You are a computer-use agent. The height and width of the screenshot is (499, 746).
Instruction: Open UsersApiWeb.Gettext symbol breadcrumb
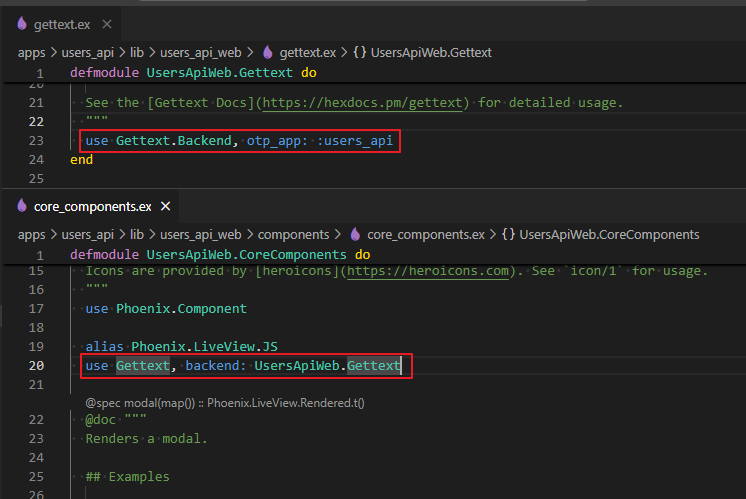point(431,52)
